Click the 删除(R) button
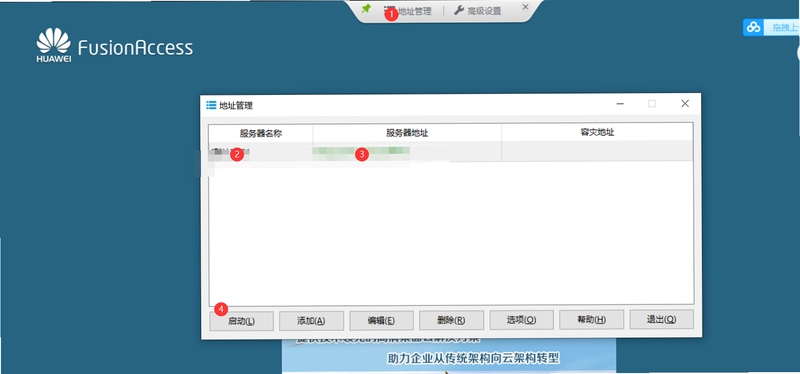Viewport: 800px width, 374px height. click(x=451, y=320)
